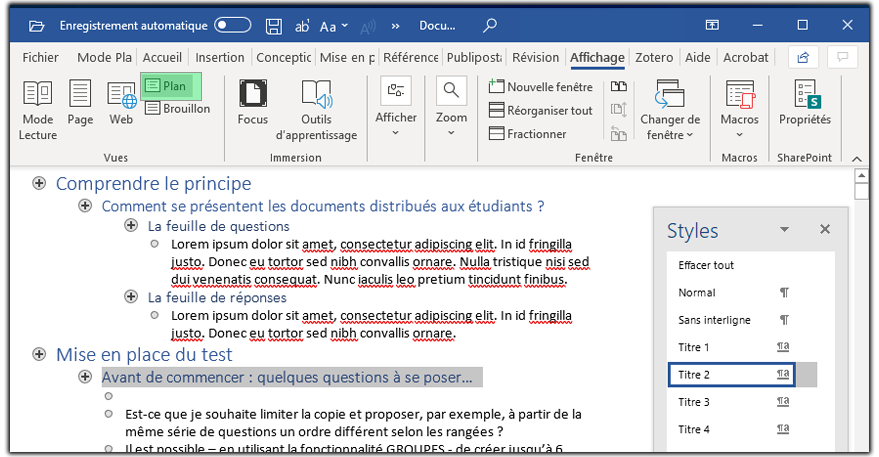Screen dimensions: 879x457
Task: Open ribbon display options icon
Action: pos(712,25)
